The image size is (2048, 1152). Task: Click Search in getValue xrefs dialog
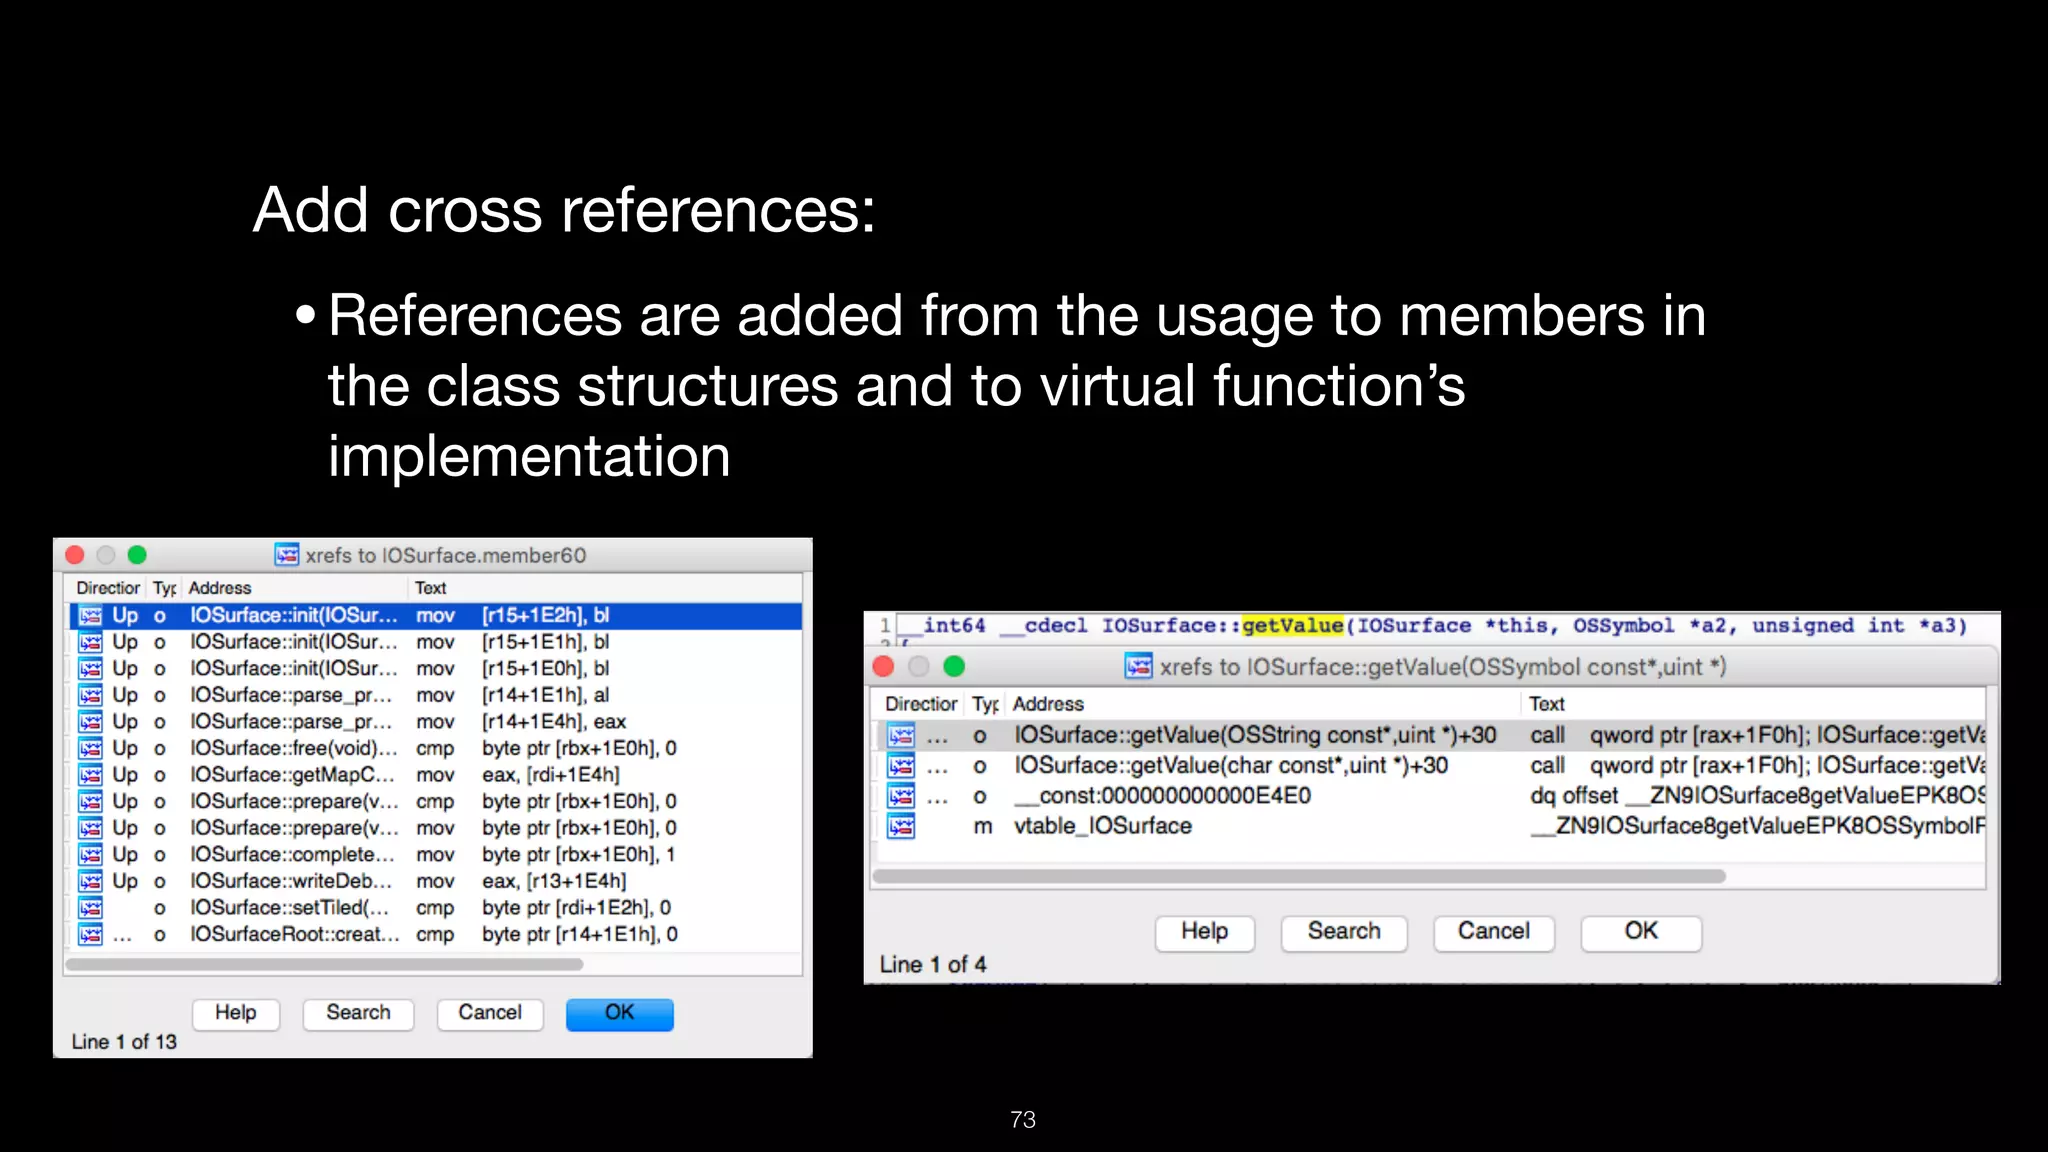pos(1344,932)
